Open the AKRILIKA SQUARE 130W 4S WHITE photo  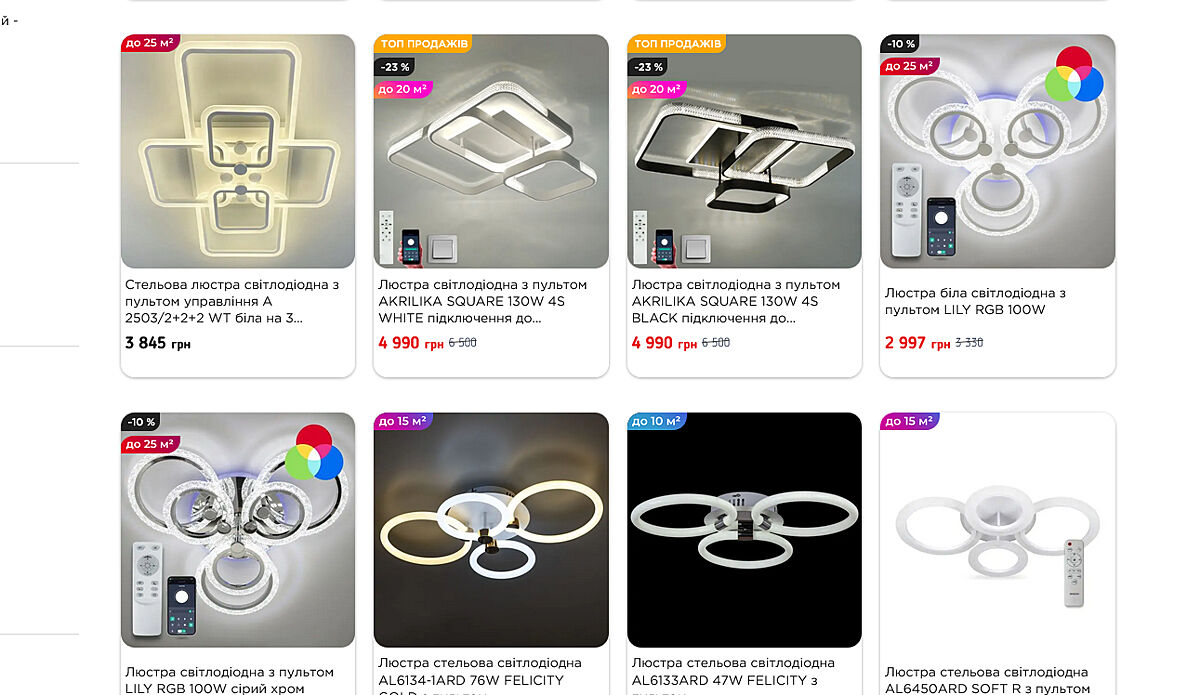tap(491, 151)
